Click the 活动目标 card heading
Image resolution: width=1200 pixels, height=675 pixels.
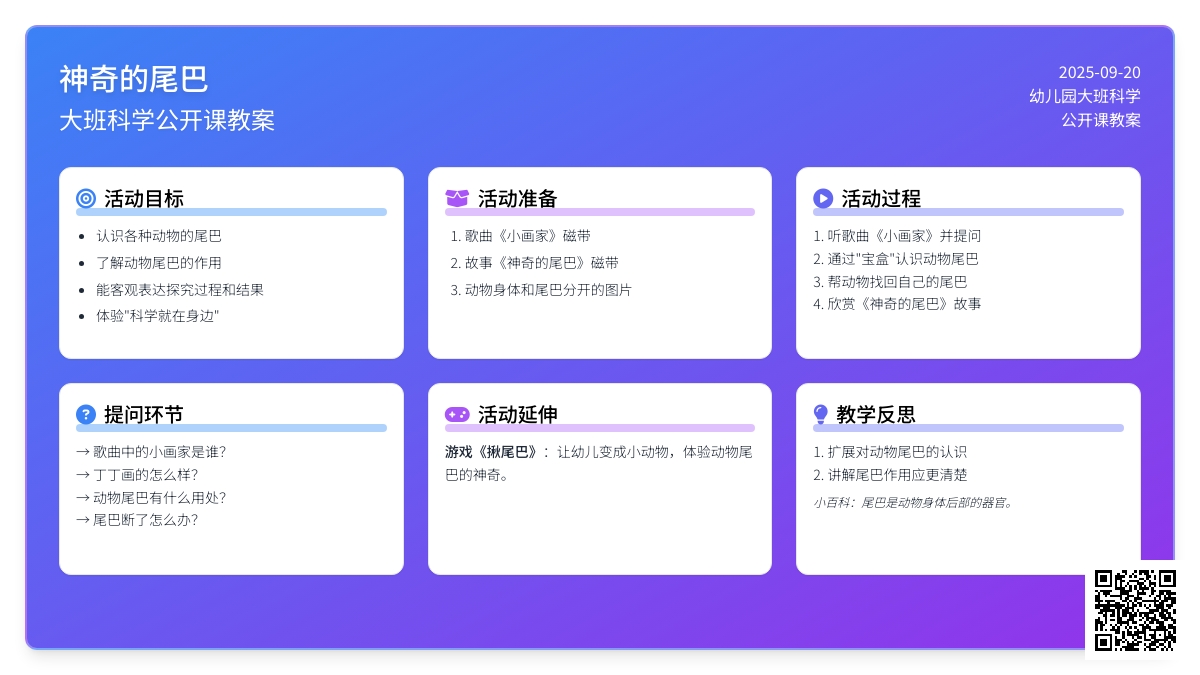(144, 199)
